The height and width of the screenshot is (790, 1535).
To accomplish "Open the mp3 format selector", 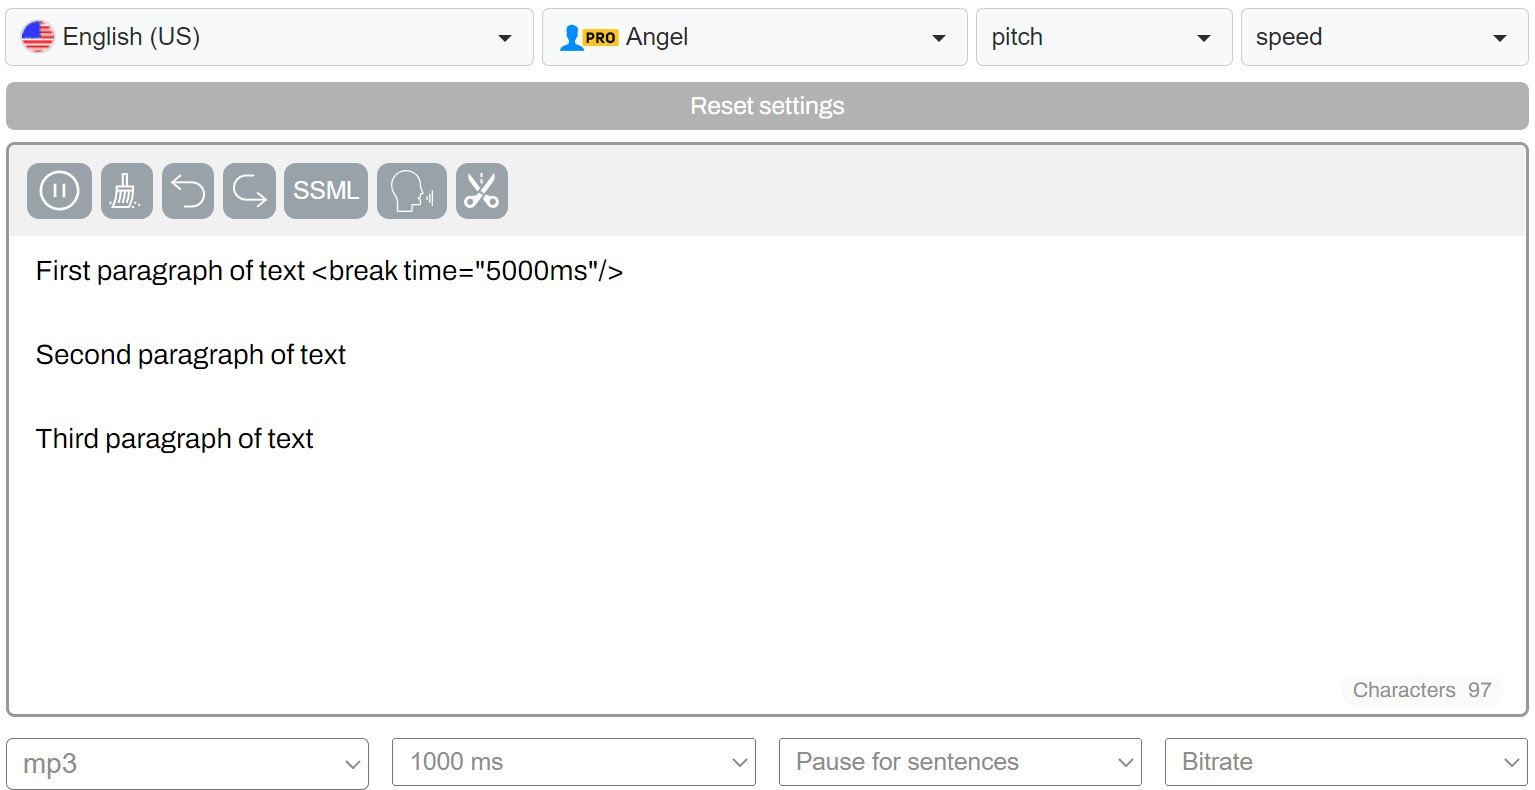I will (x=187, y=764).
